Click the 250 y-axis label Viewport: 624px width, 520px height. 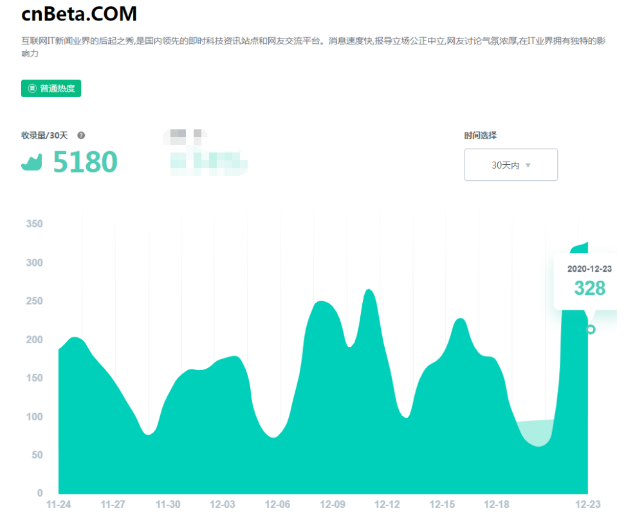pyautogui.click(x=34, y=301)
